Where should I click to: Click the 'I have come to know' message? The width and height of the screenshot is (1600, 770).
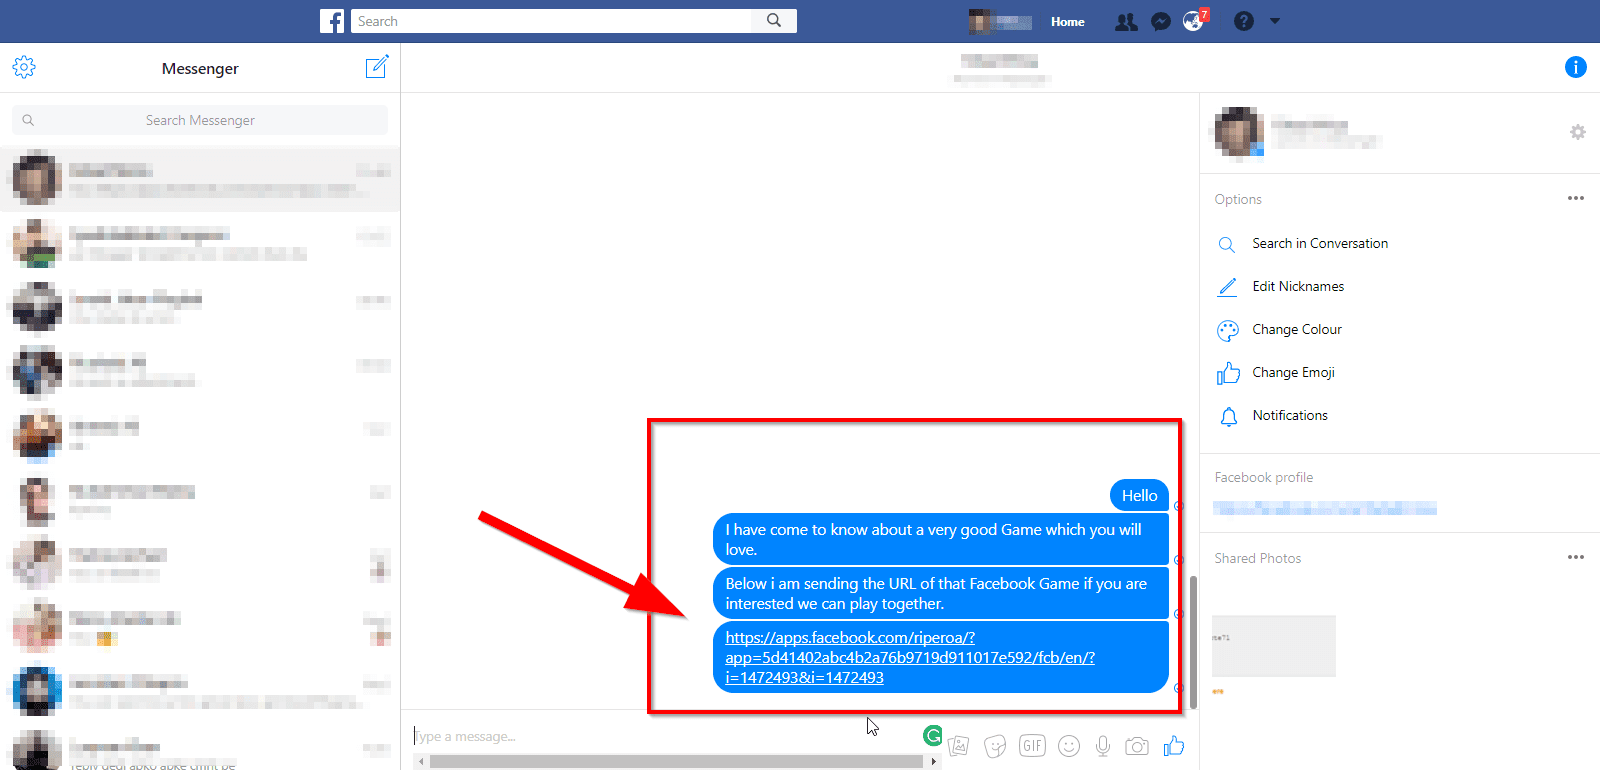coord(940,539)
